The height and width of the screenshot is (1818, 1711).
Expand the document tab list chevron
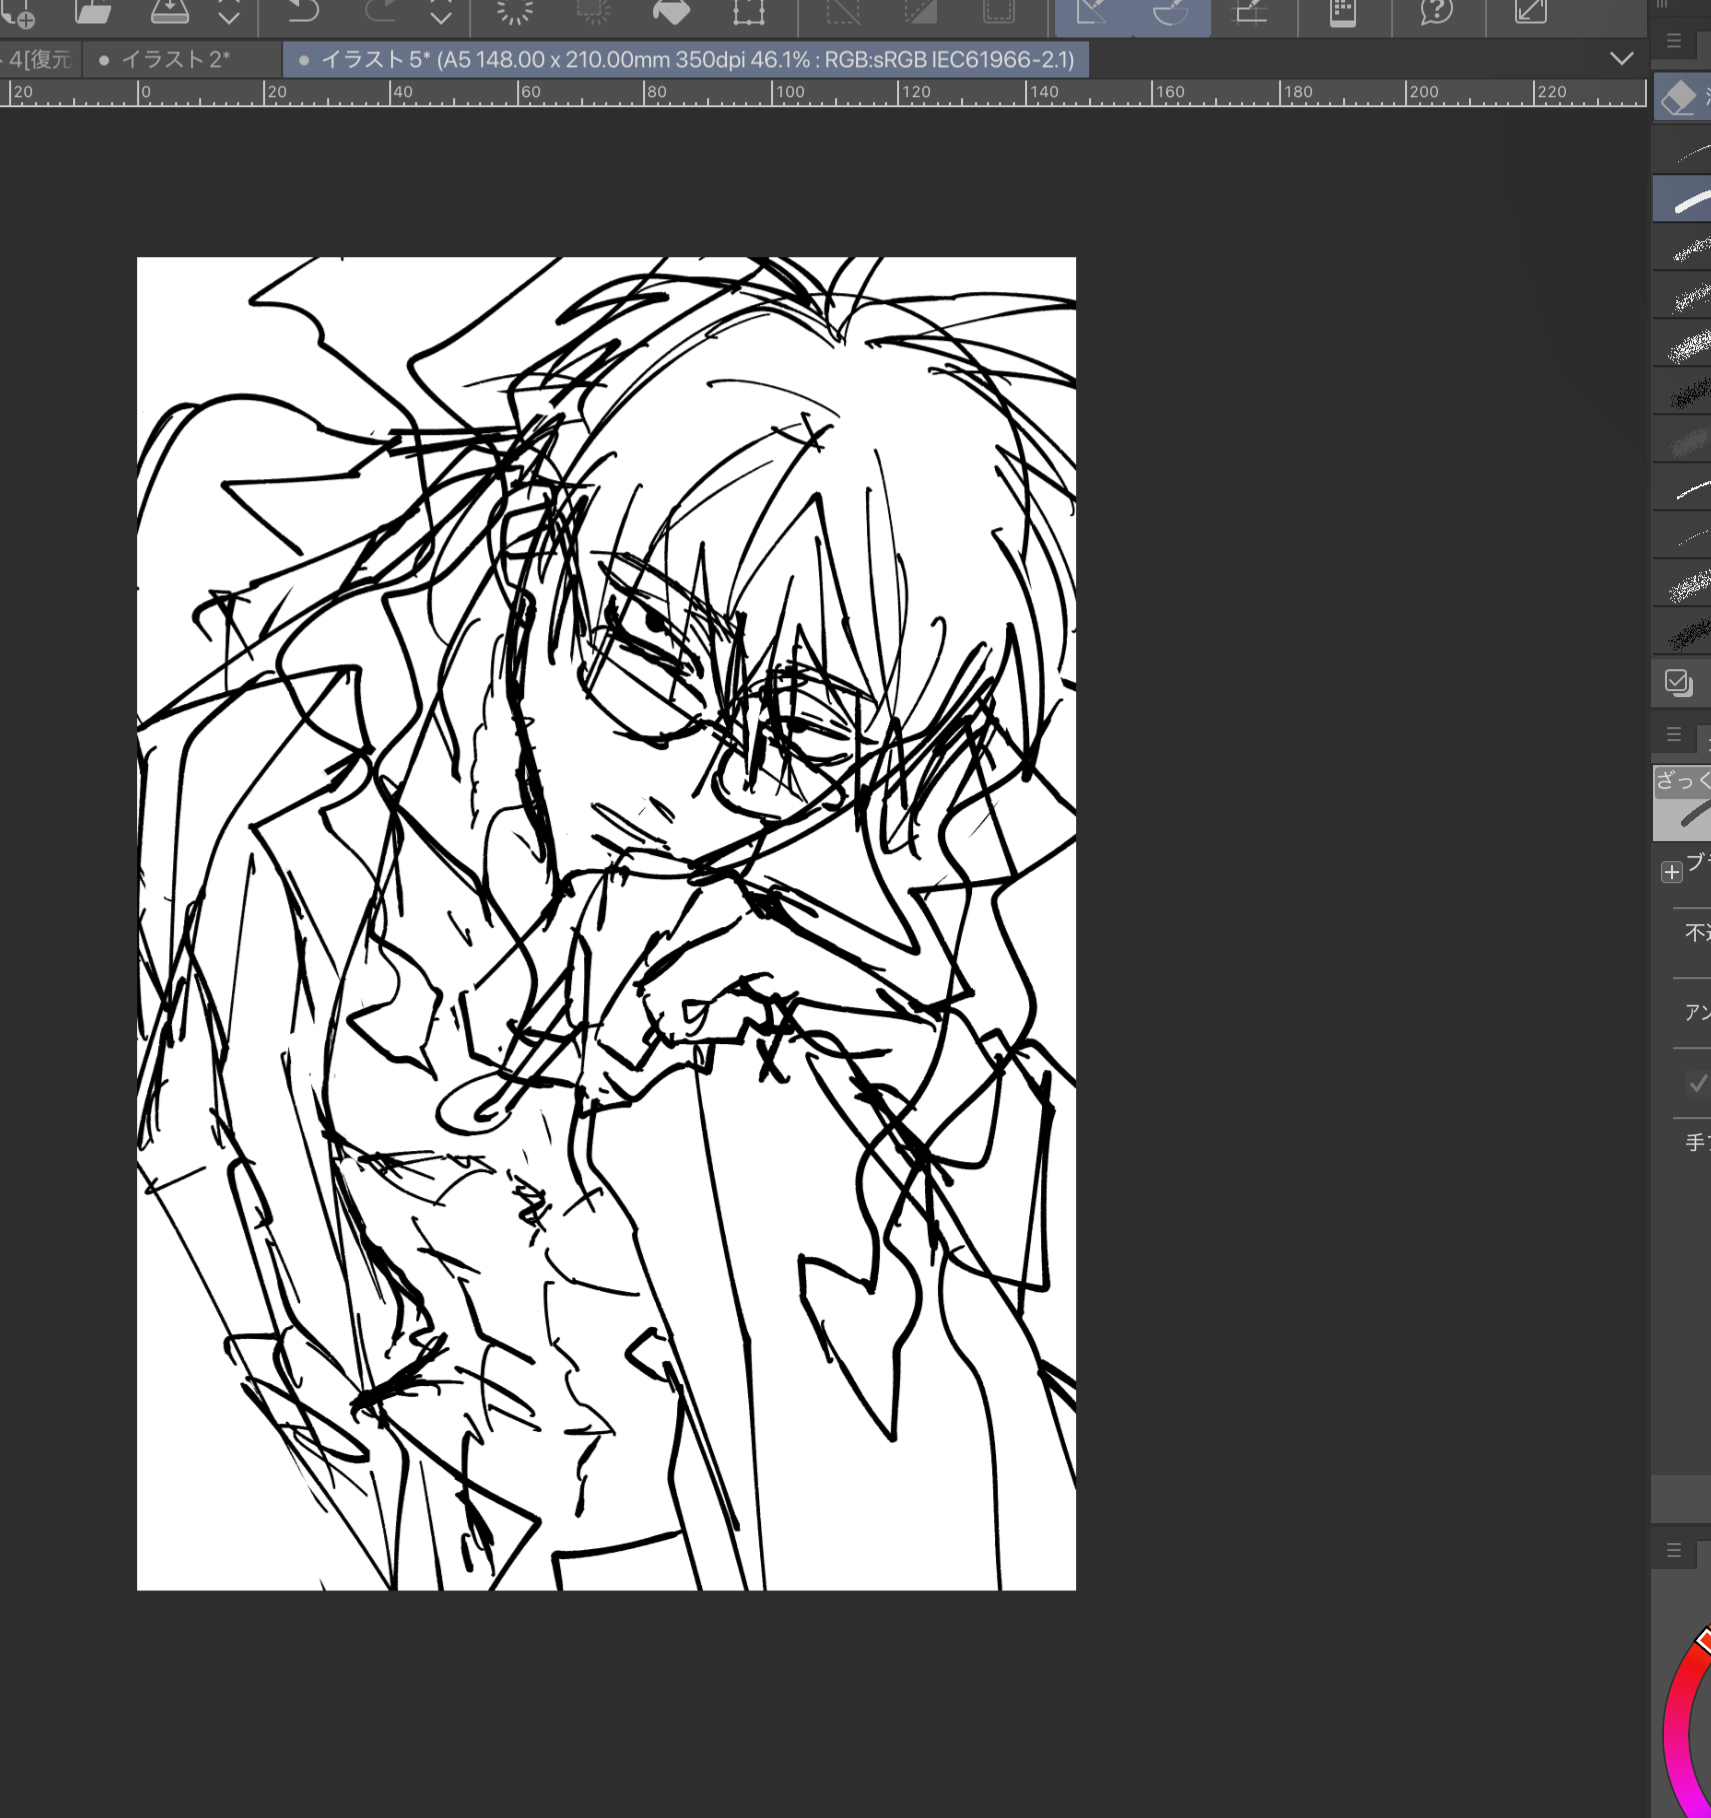(1621, 59)
